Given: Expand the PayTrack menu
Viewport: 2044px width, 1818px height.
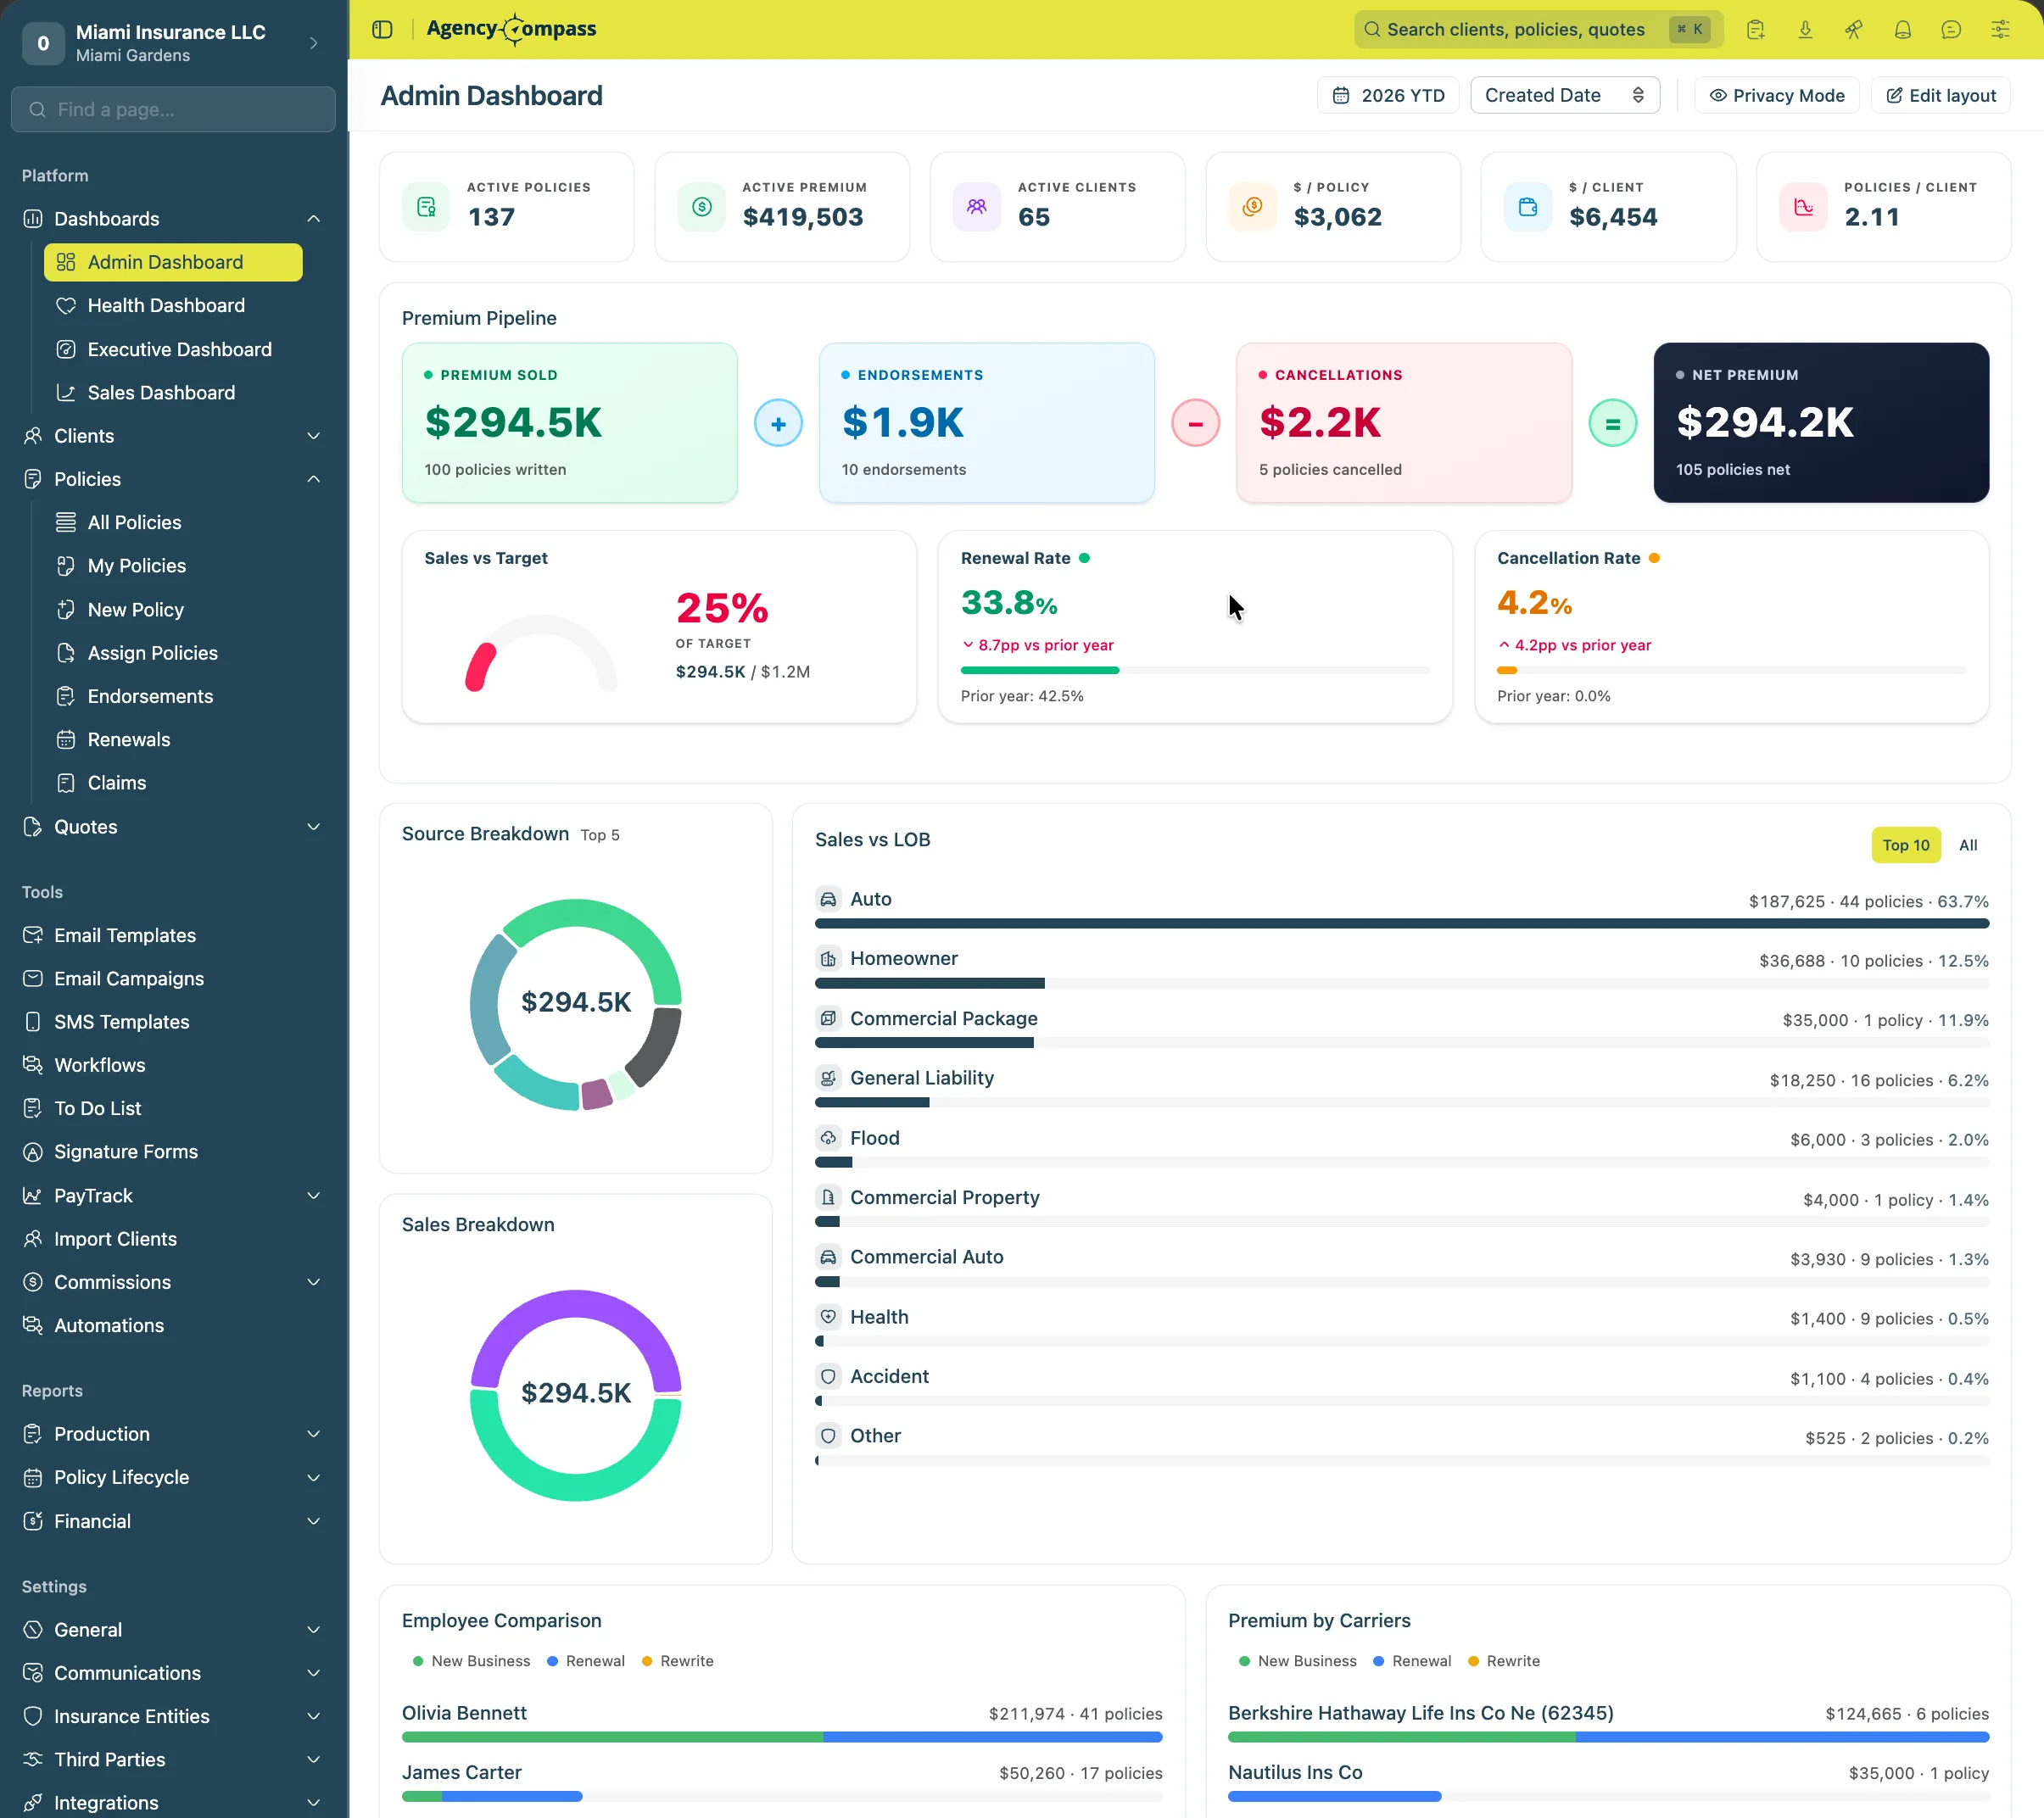Looking at the screenshot, I should [174, 1196].
